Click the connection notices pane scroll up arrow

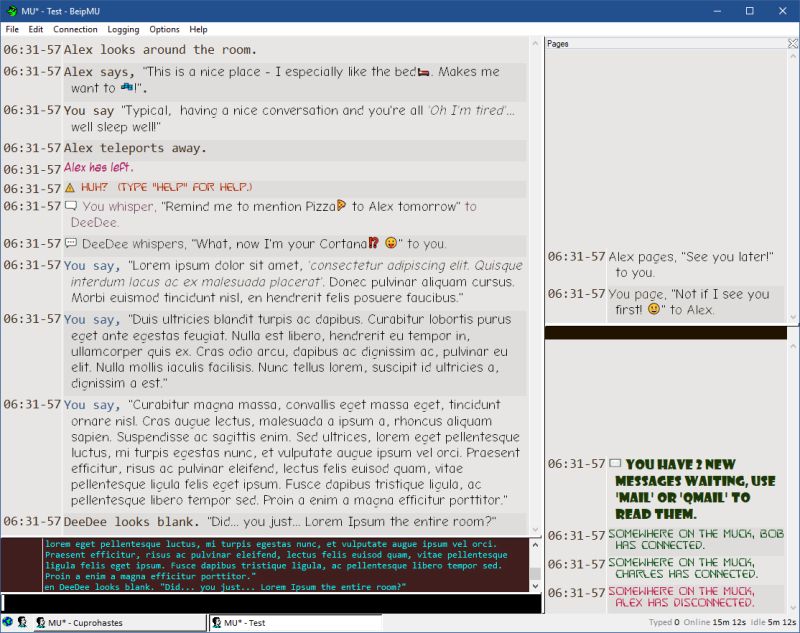[x=793, y=346]
